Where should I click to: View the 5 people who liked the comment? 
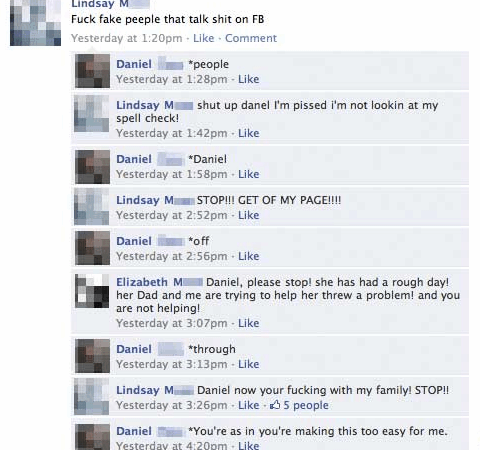(x=306, y=405)
